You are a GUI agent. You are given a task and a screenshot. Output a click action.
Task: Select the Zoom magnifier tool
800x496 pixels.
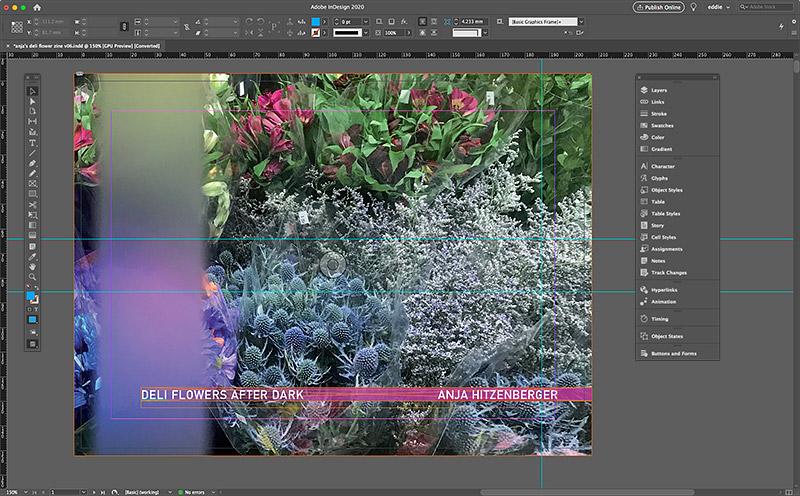pyautogui.click(x=33, y=277)
